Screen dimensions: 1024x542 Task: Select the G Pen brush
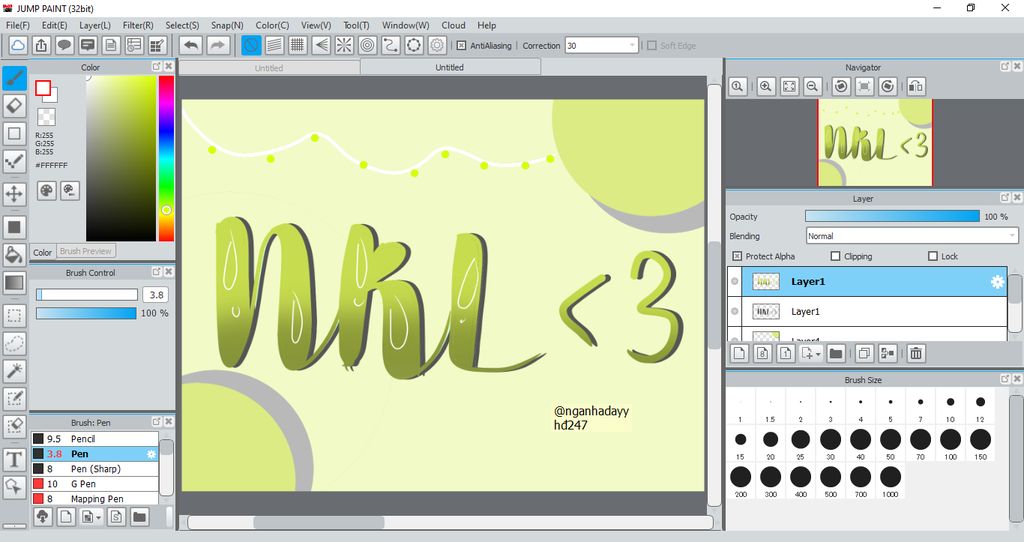(95, 484)
